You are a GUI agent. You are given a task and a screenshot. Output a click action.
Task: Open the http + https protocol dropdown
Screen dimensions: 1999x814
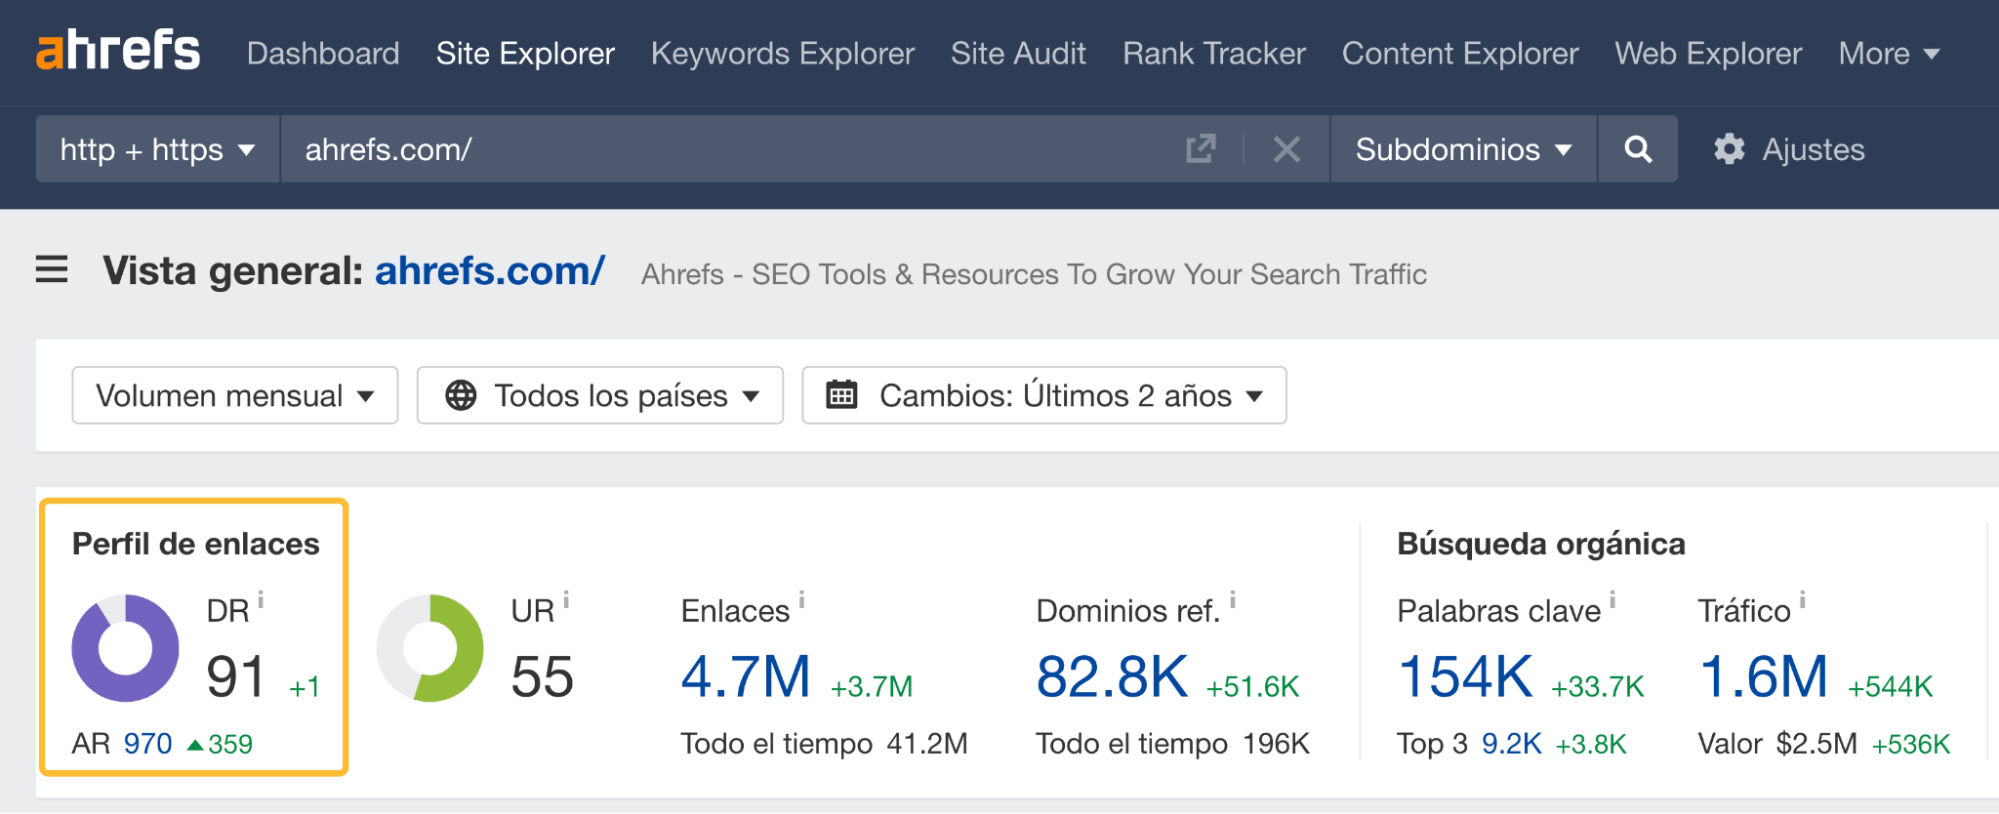157,149
